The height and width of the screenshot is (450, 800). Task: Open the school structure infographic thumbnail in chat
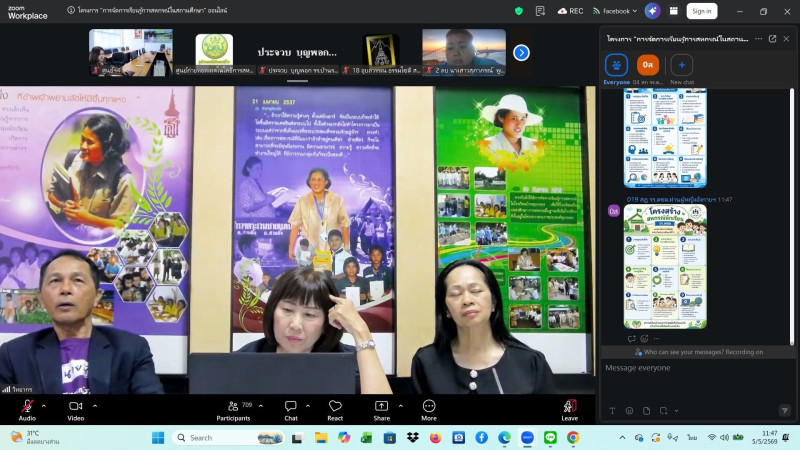[665, 266]
